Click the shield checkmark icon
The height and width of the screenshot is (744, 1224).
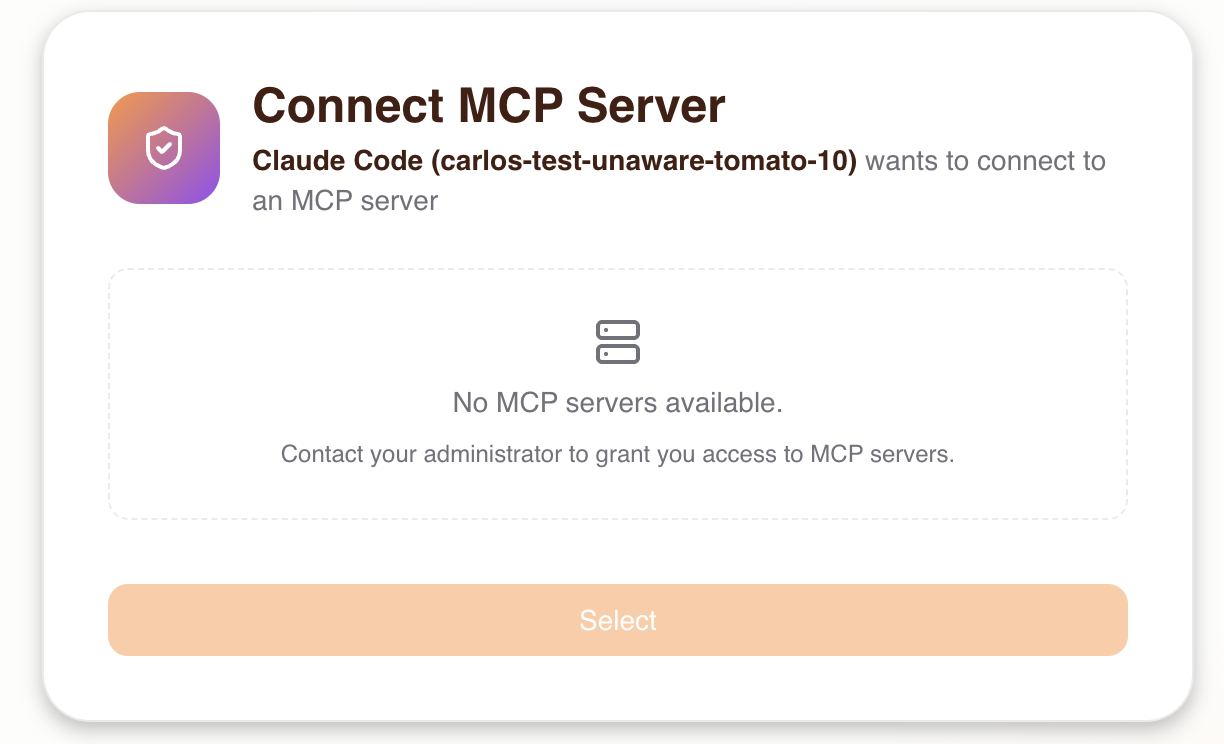pyautogui.click(x=164, y=148)
